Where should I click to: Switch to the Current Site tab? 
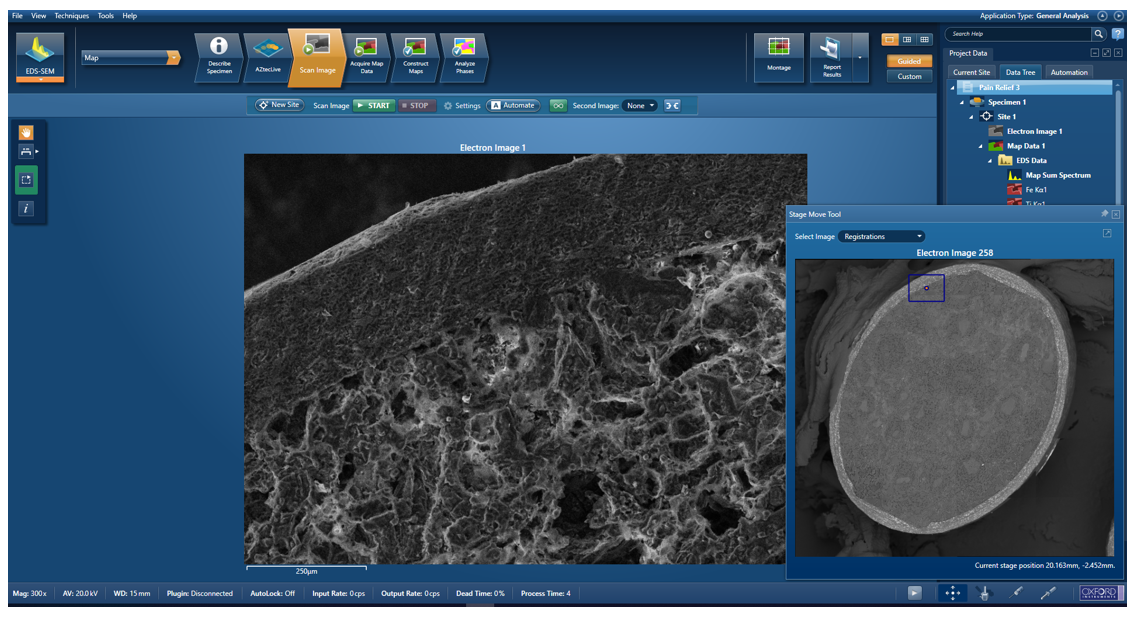point(971,72)
